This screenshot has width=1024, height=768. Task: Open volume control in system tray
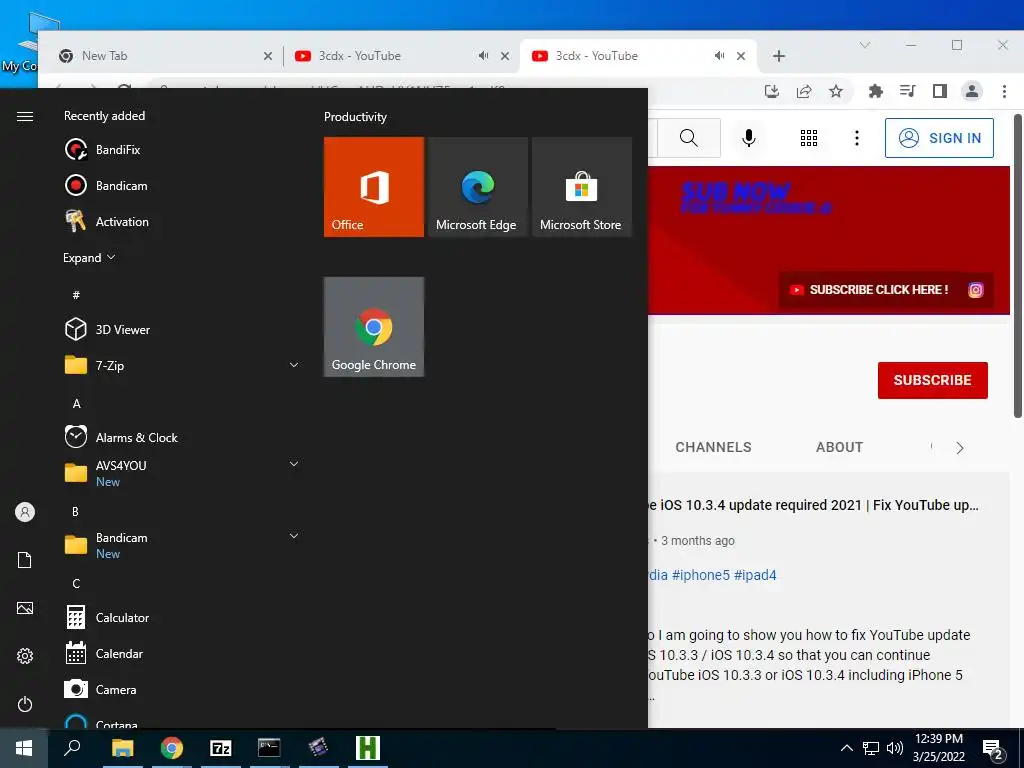point(895,748)
